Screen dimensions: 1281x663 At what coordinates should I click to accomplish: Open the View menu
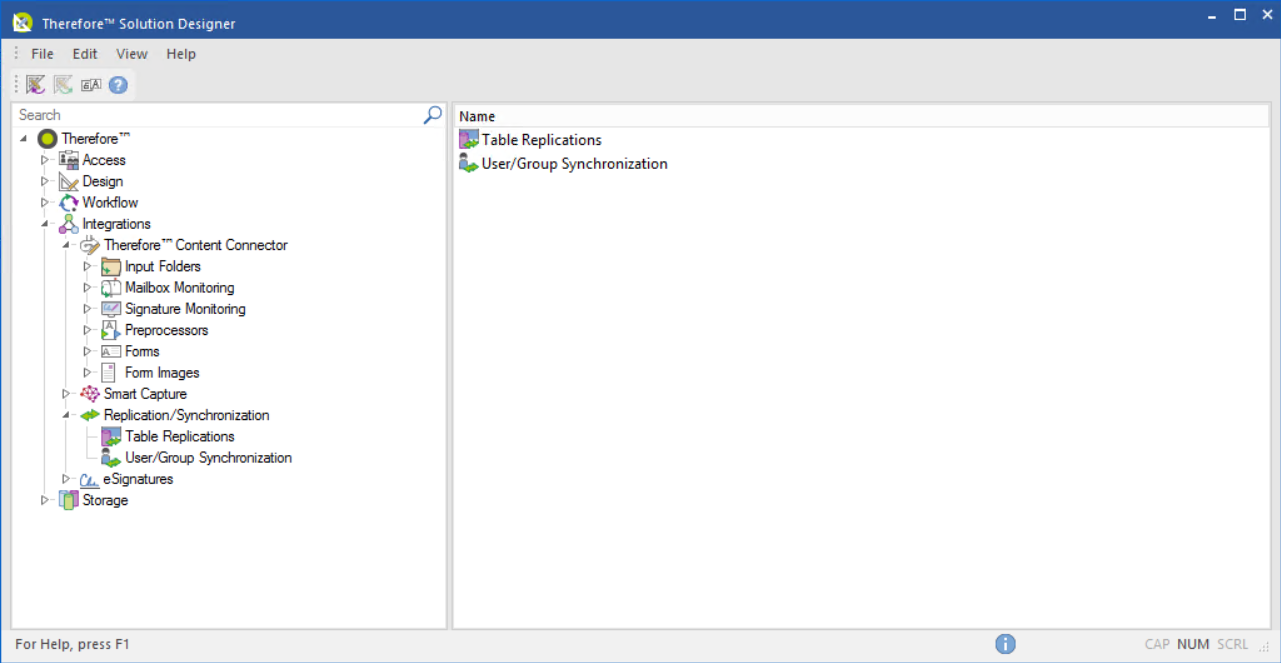click(131, 54)
